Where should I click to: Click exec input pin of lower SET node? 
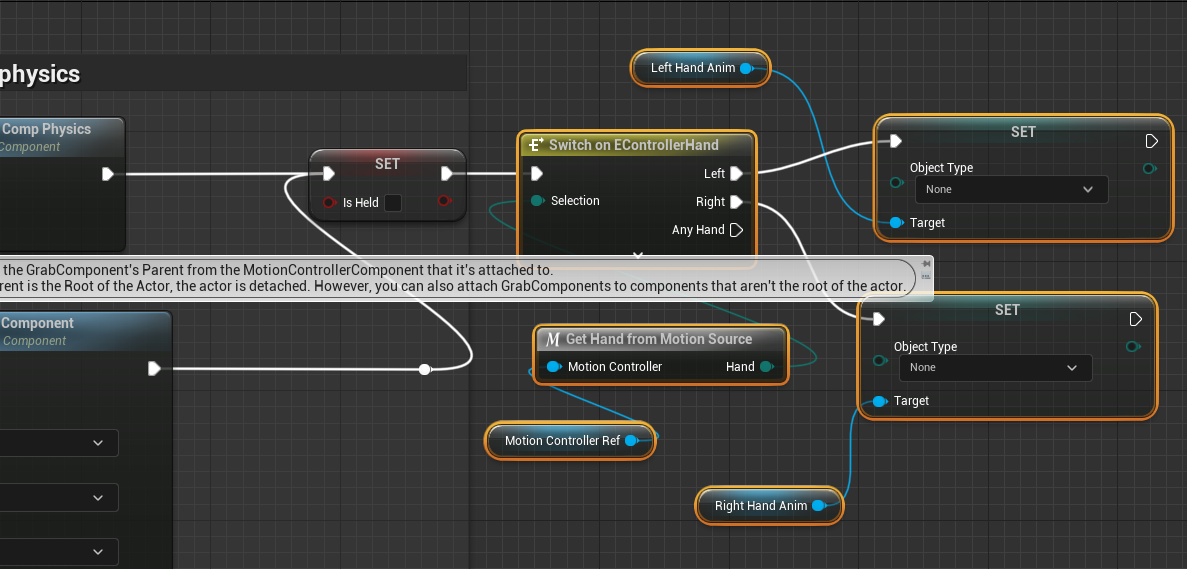click(x=878, y=319)
